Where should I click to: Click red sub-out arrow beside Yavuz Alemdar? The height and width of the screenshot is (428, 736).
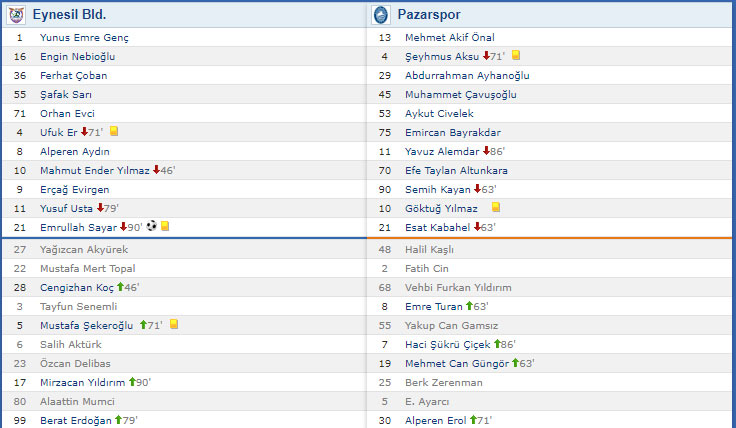[485, 151]
